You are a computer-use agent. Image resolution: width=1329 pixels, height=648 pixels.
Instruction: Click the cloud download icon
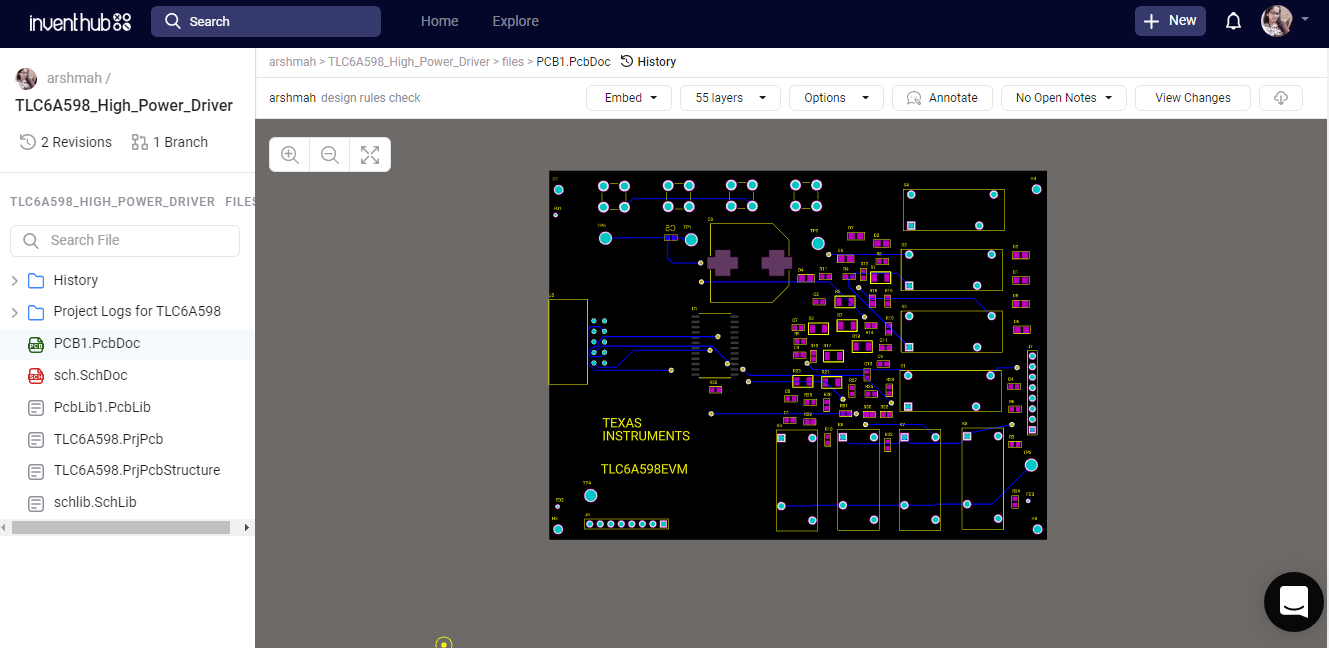click(1281, 98)
